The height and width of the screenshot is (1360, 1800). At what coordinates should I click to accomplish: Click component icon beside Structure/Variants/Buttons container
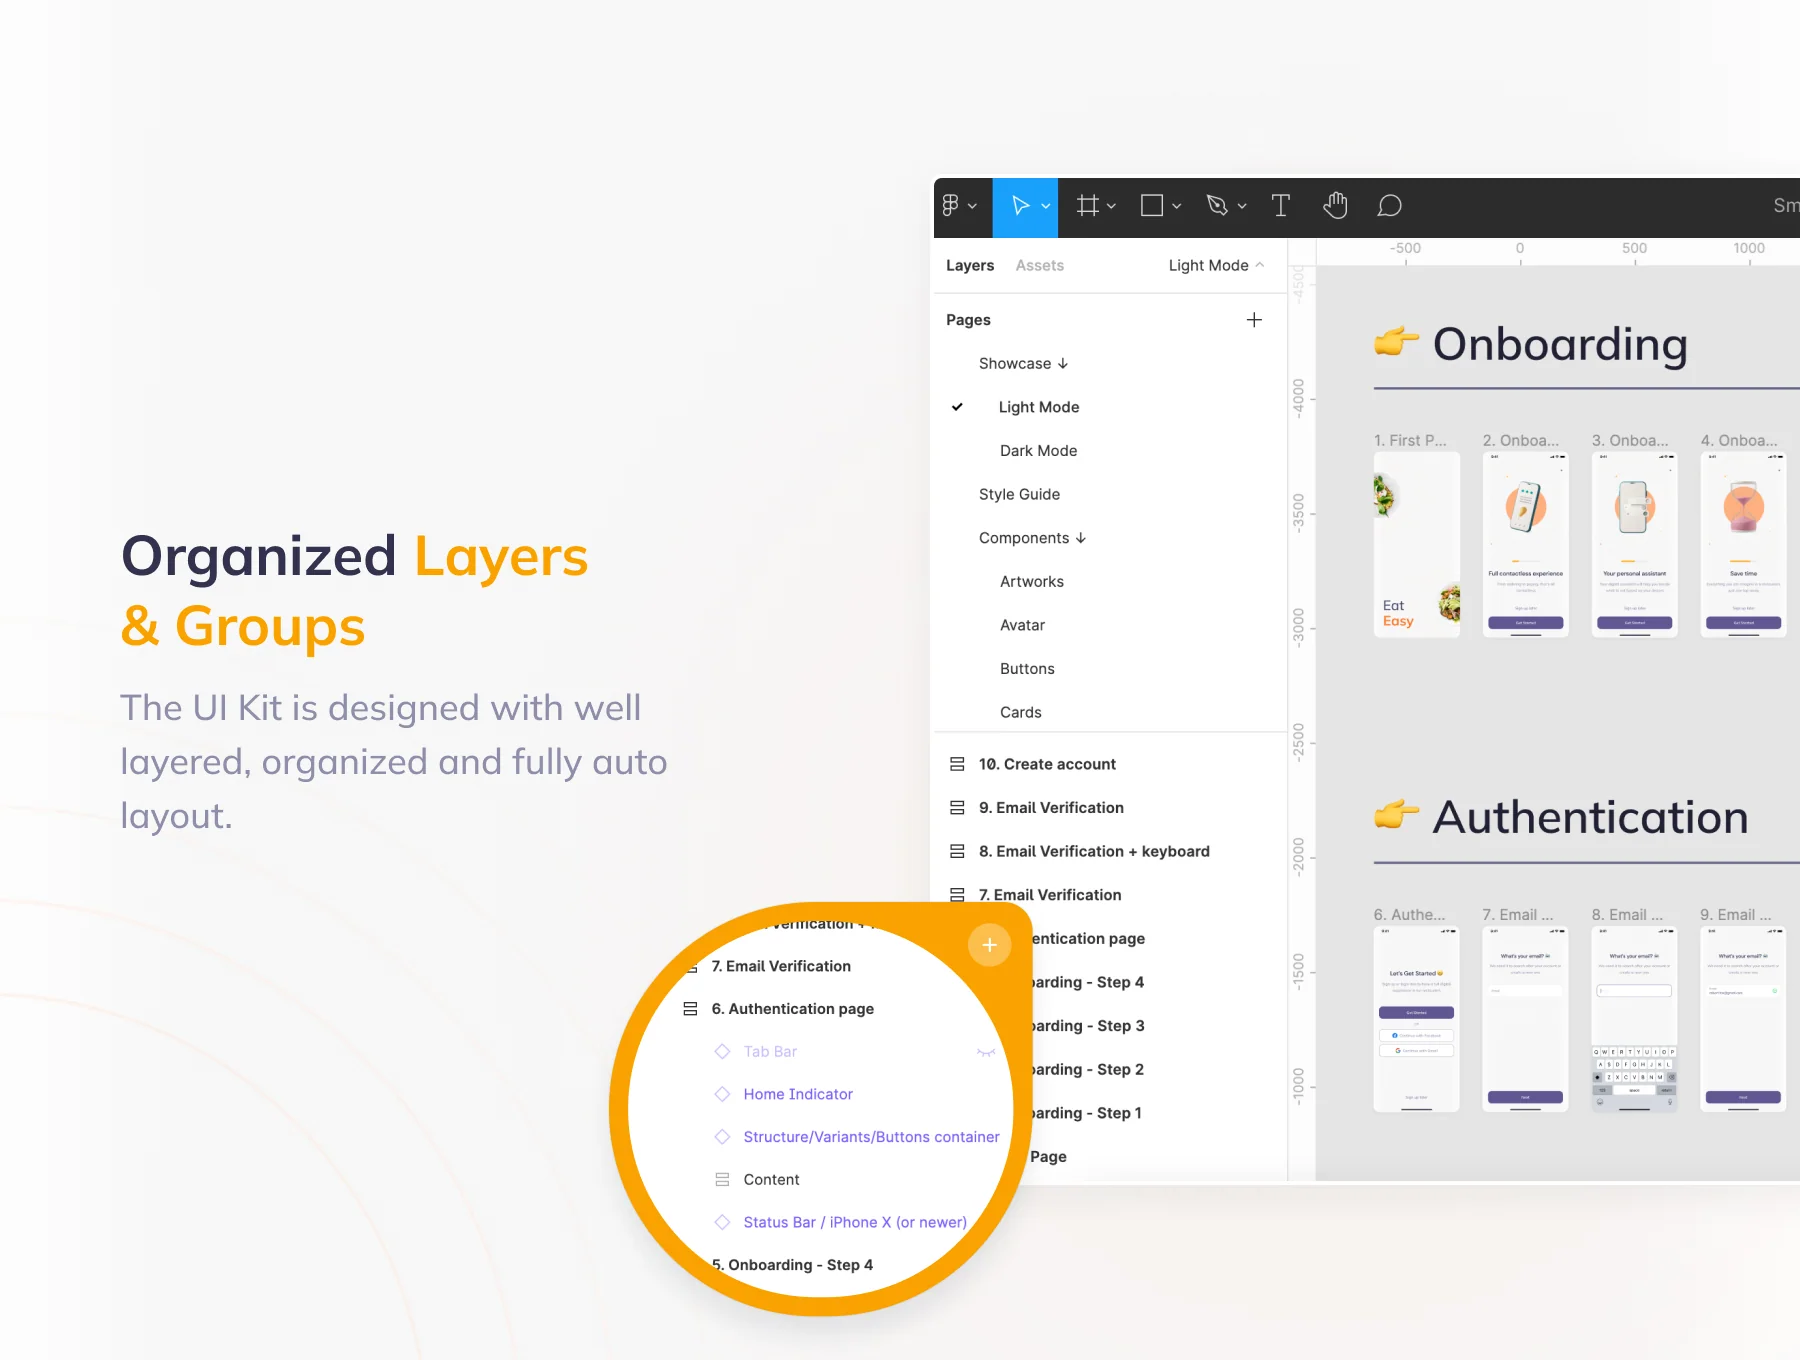(722, 1137)
